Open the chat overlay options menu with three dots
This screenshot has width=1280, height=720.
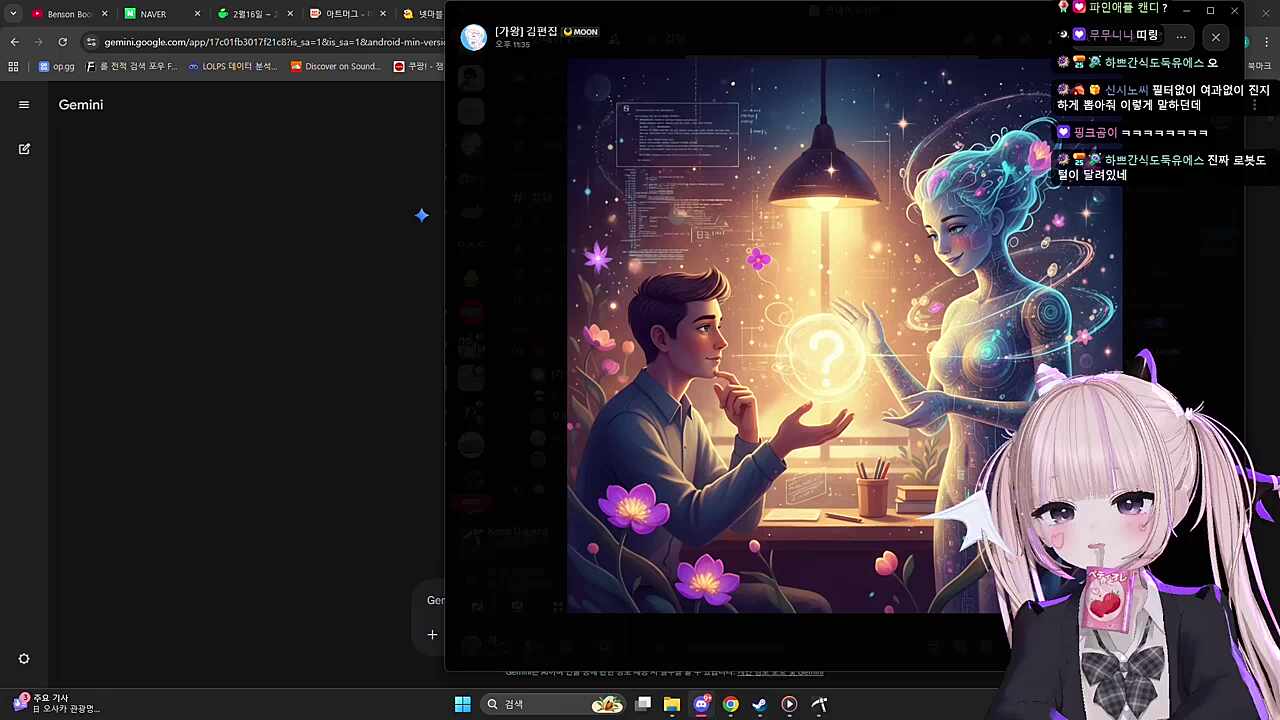(x=1181, y=36)
